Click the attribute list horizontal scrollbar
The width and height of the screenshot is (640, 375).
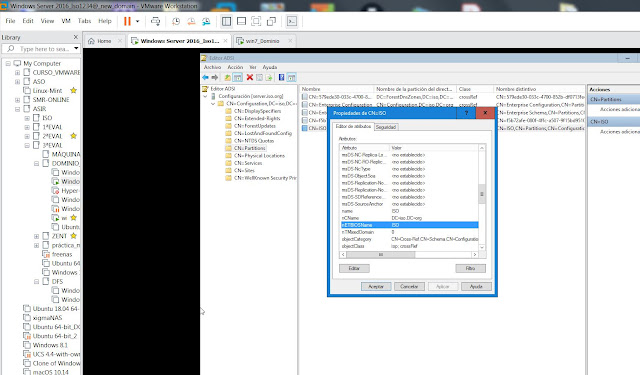(409, 255)
